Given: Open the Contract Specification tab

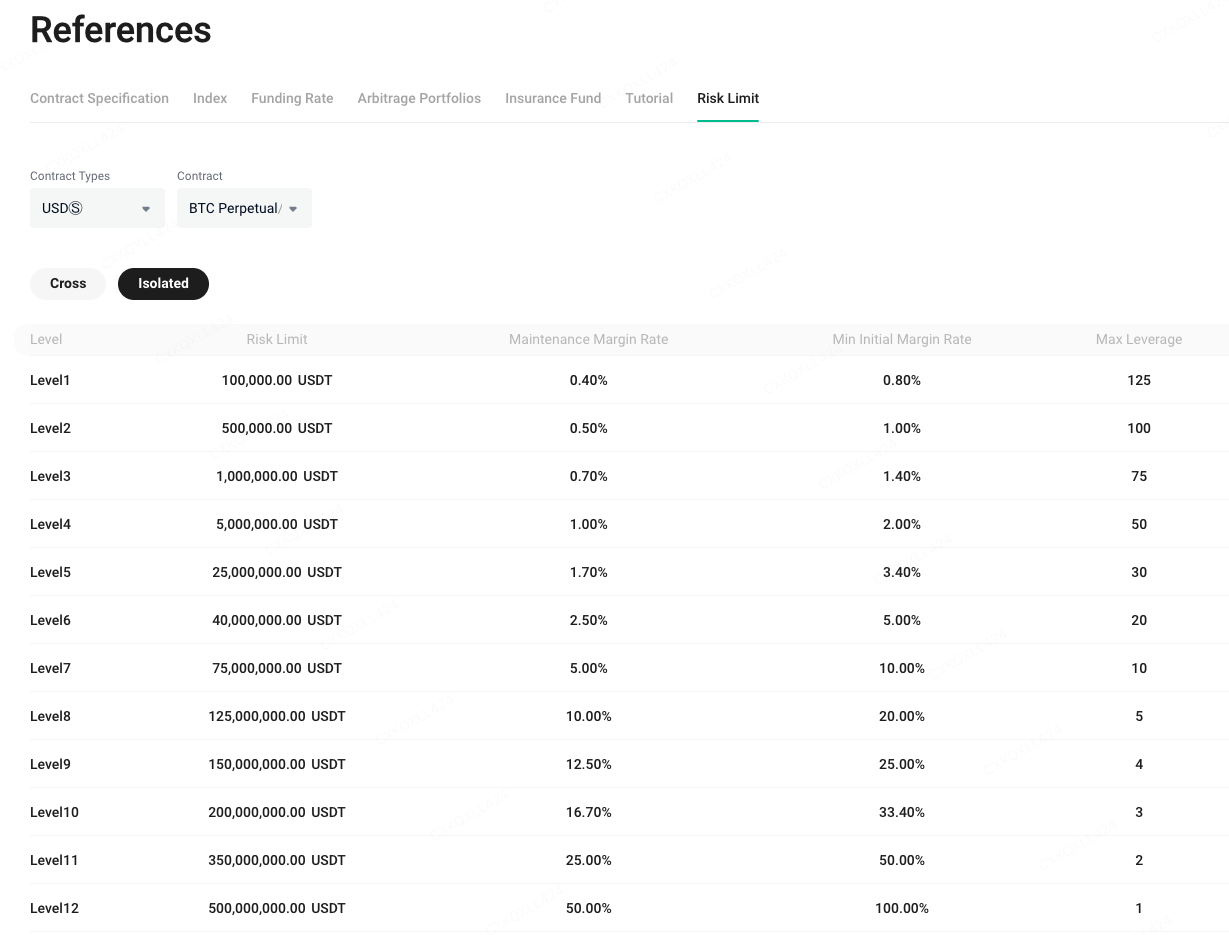Looking at the screenshot, I should 99,98.
